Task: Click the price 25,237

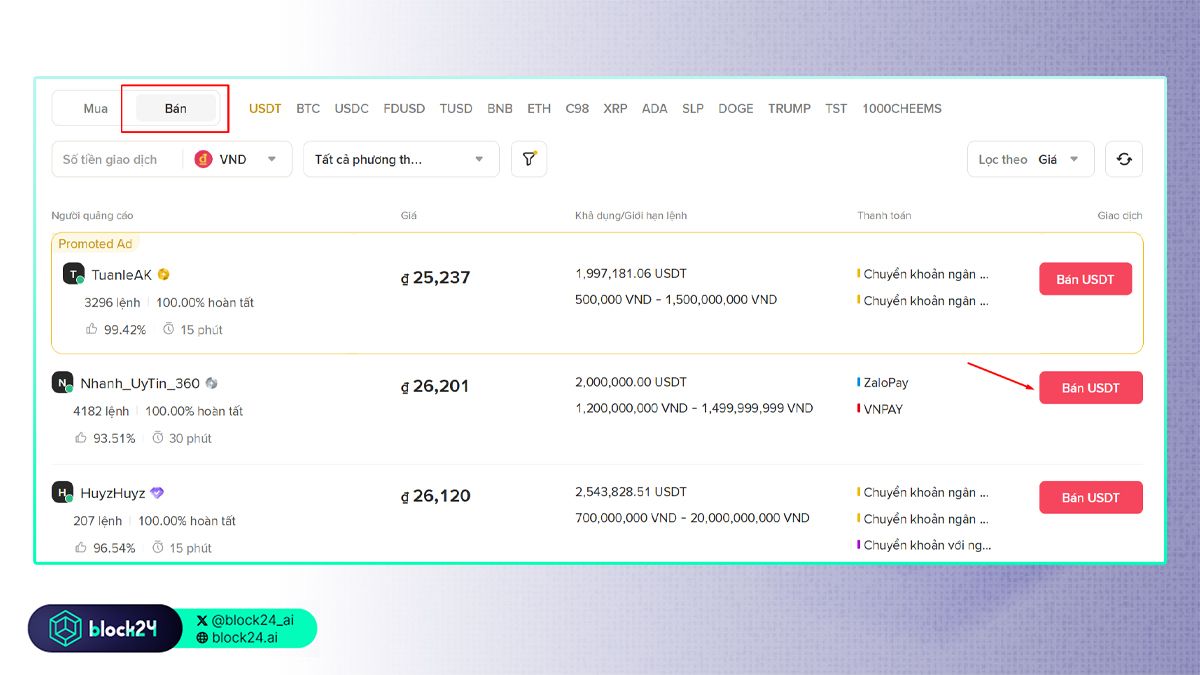Action: pyautogui.click(x=435, y=278)
